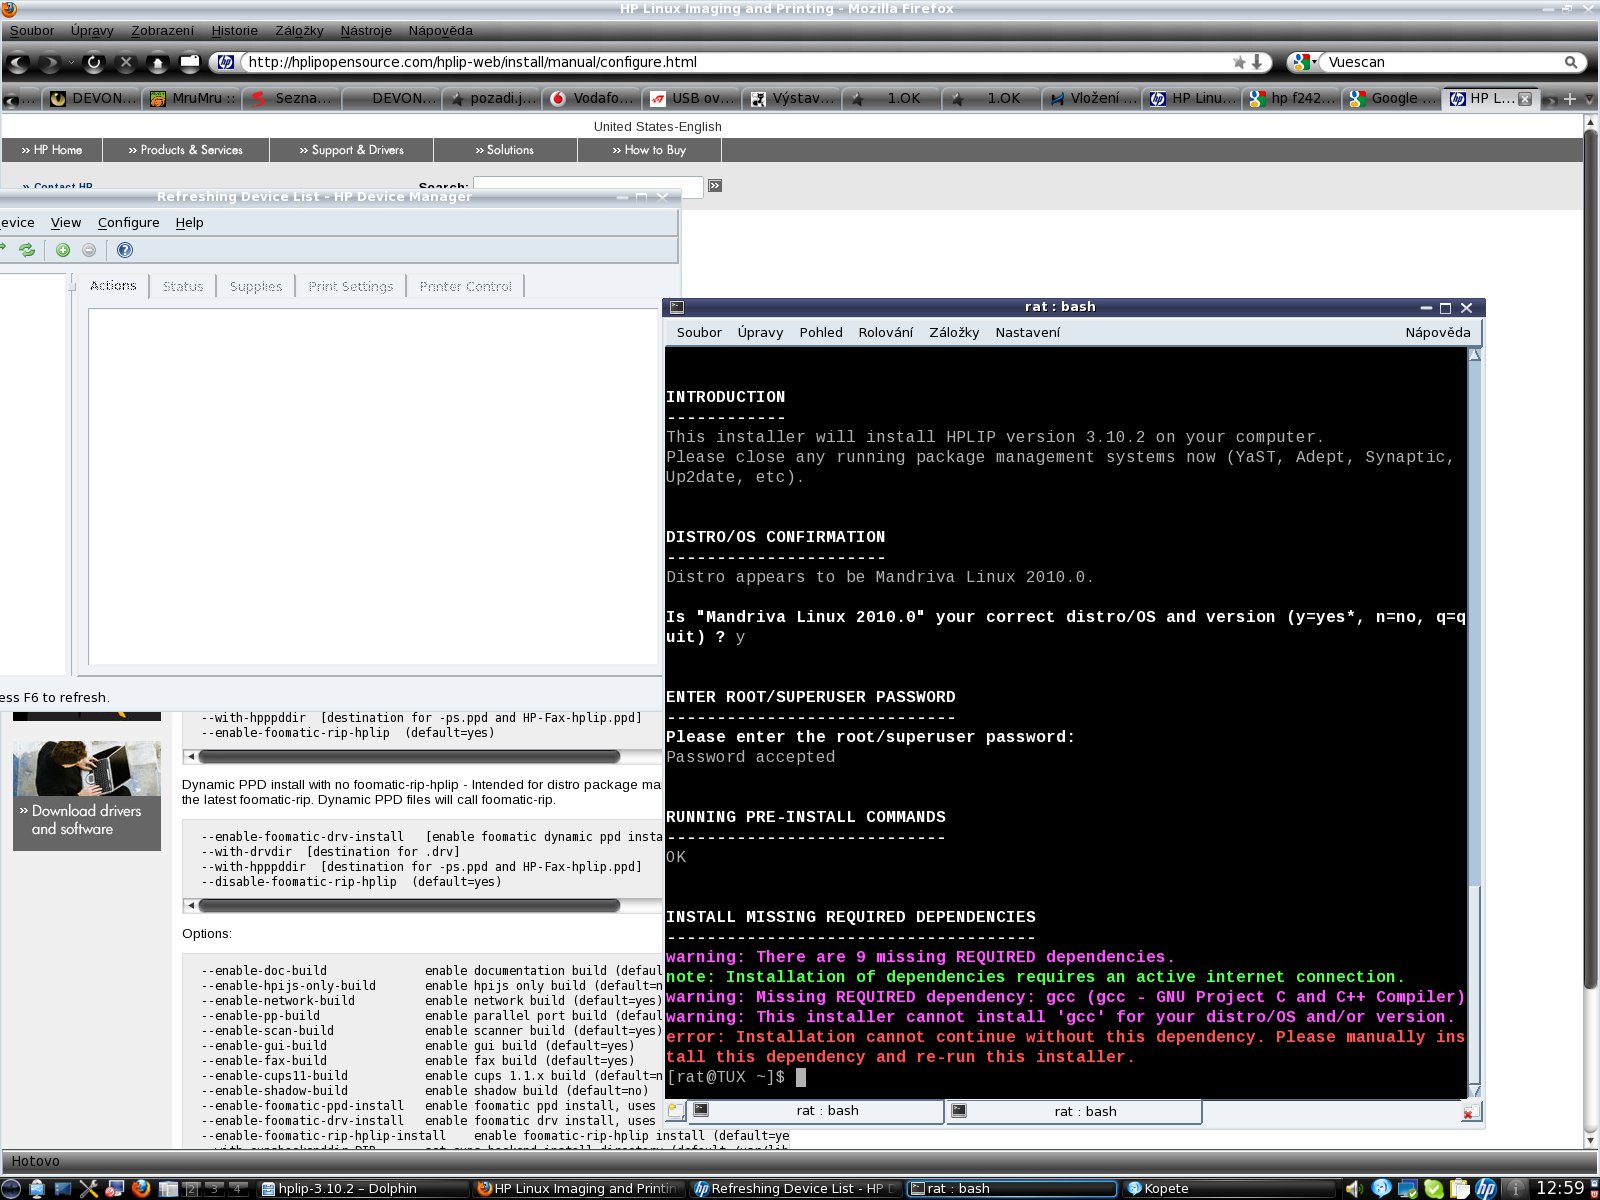
Task: Click green Setup Device plus icon
Action: [63, 250]
